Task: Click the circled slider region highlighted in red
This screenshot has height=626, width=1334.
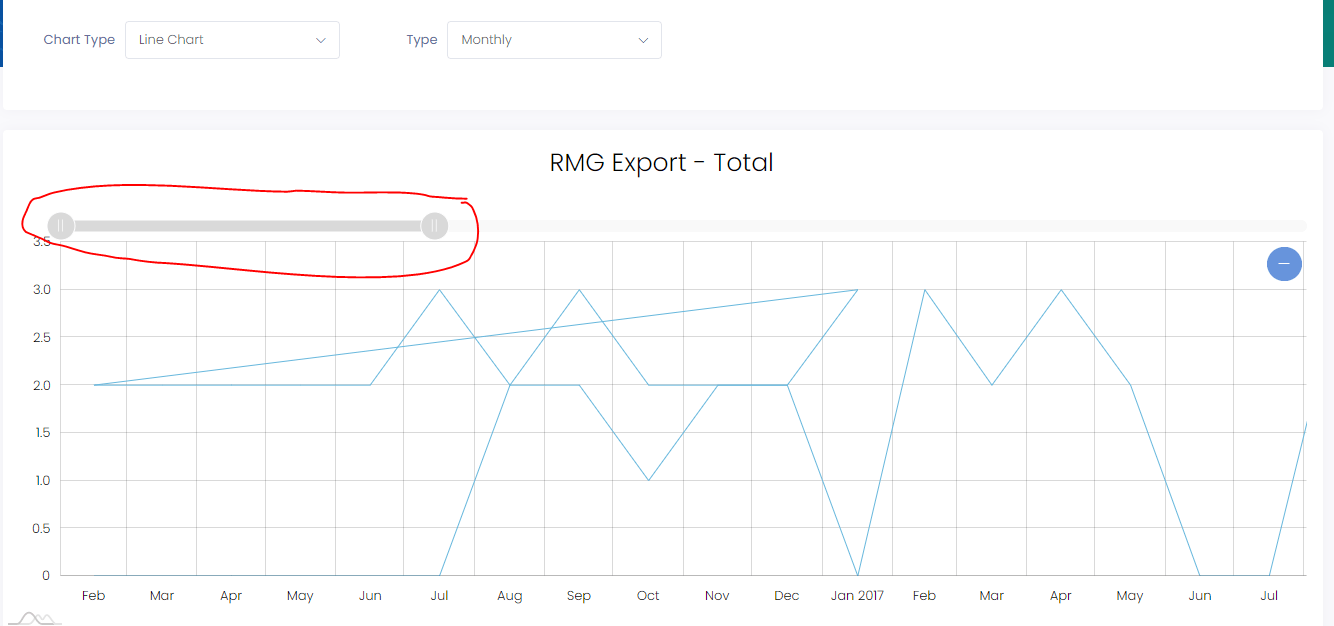Action: [247, 226]
